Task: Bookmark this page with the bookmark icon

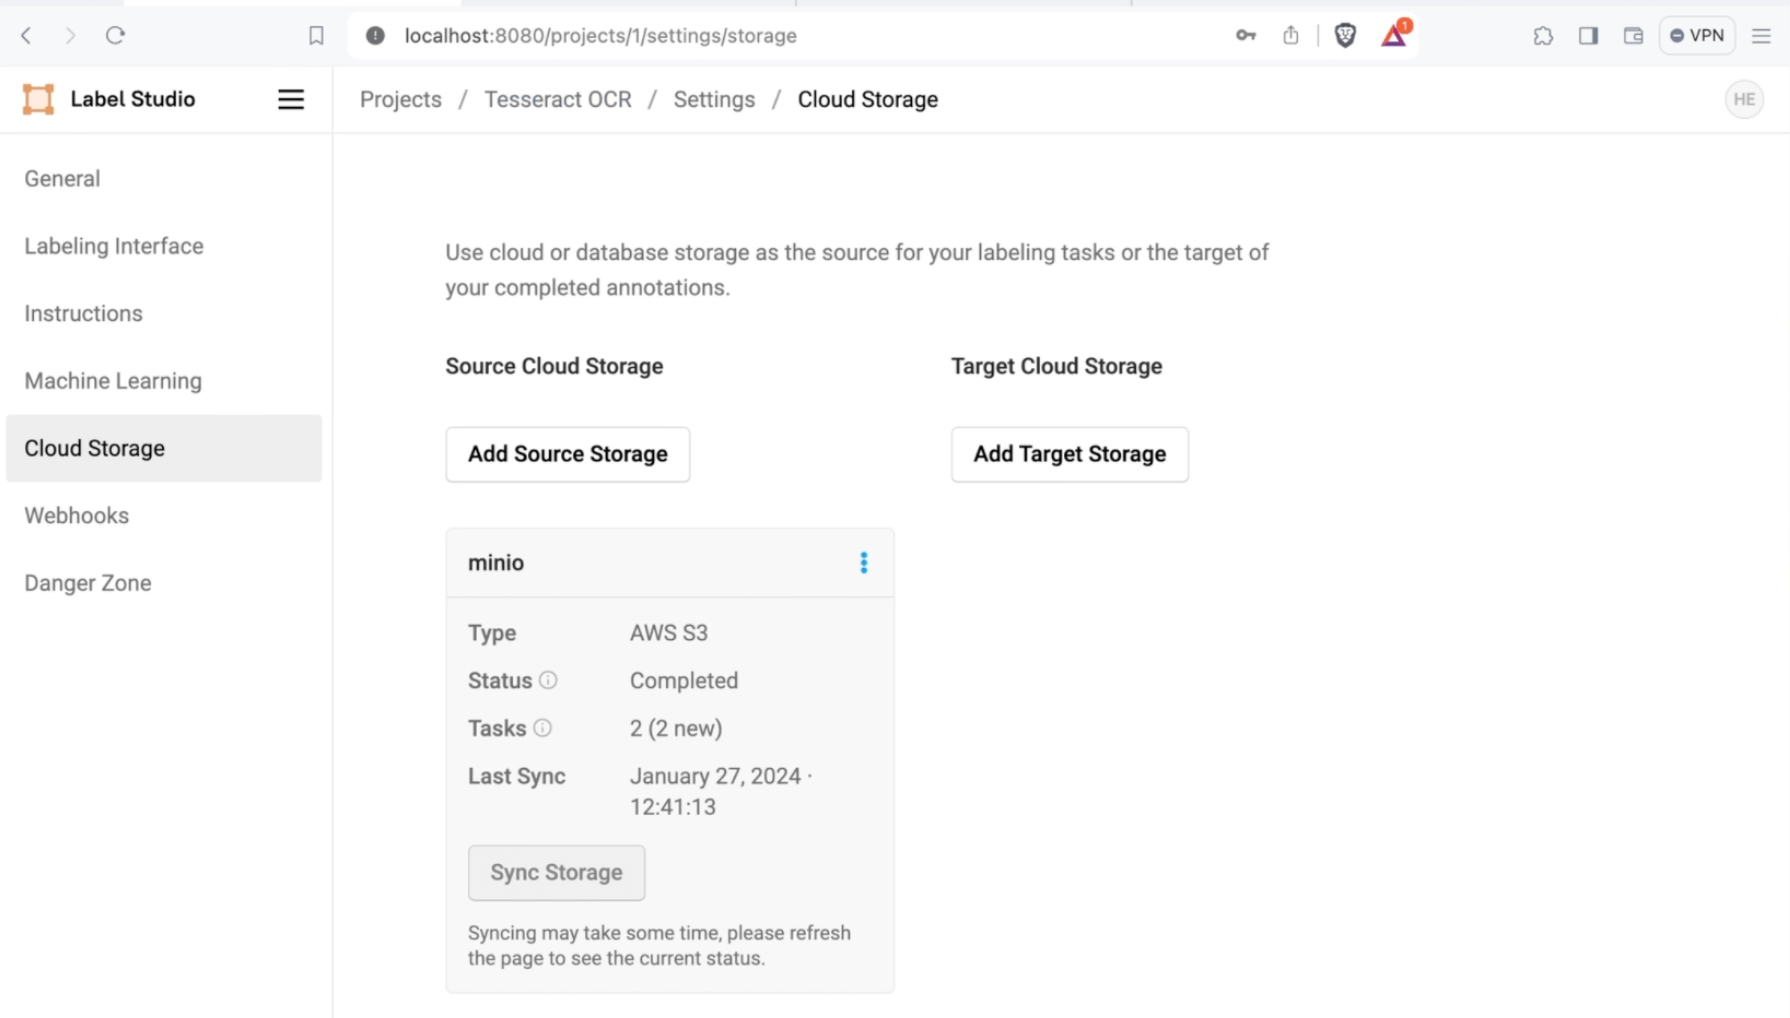Action: pyautogui.click(x=316, y=36)
